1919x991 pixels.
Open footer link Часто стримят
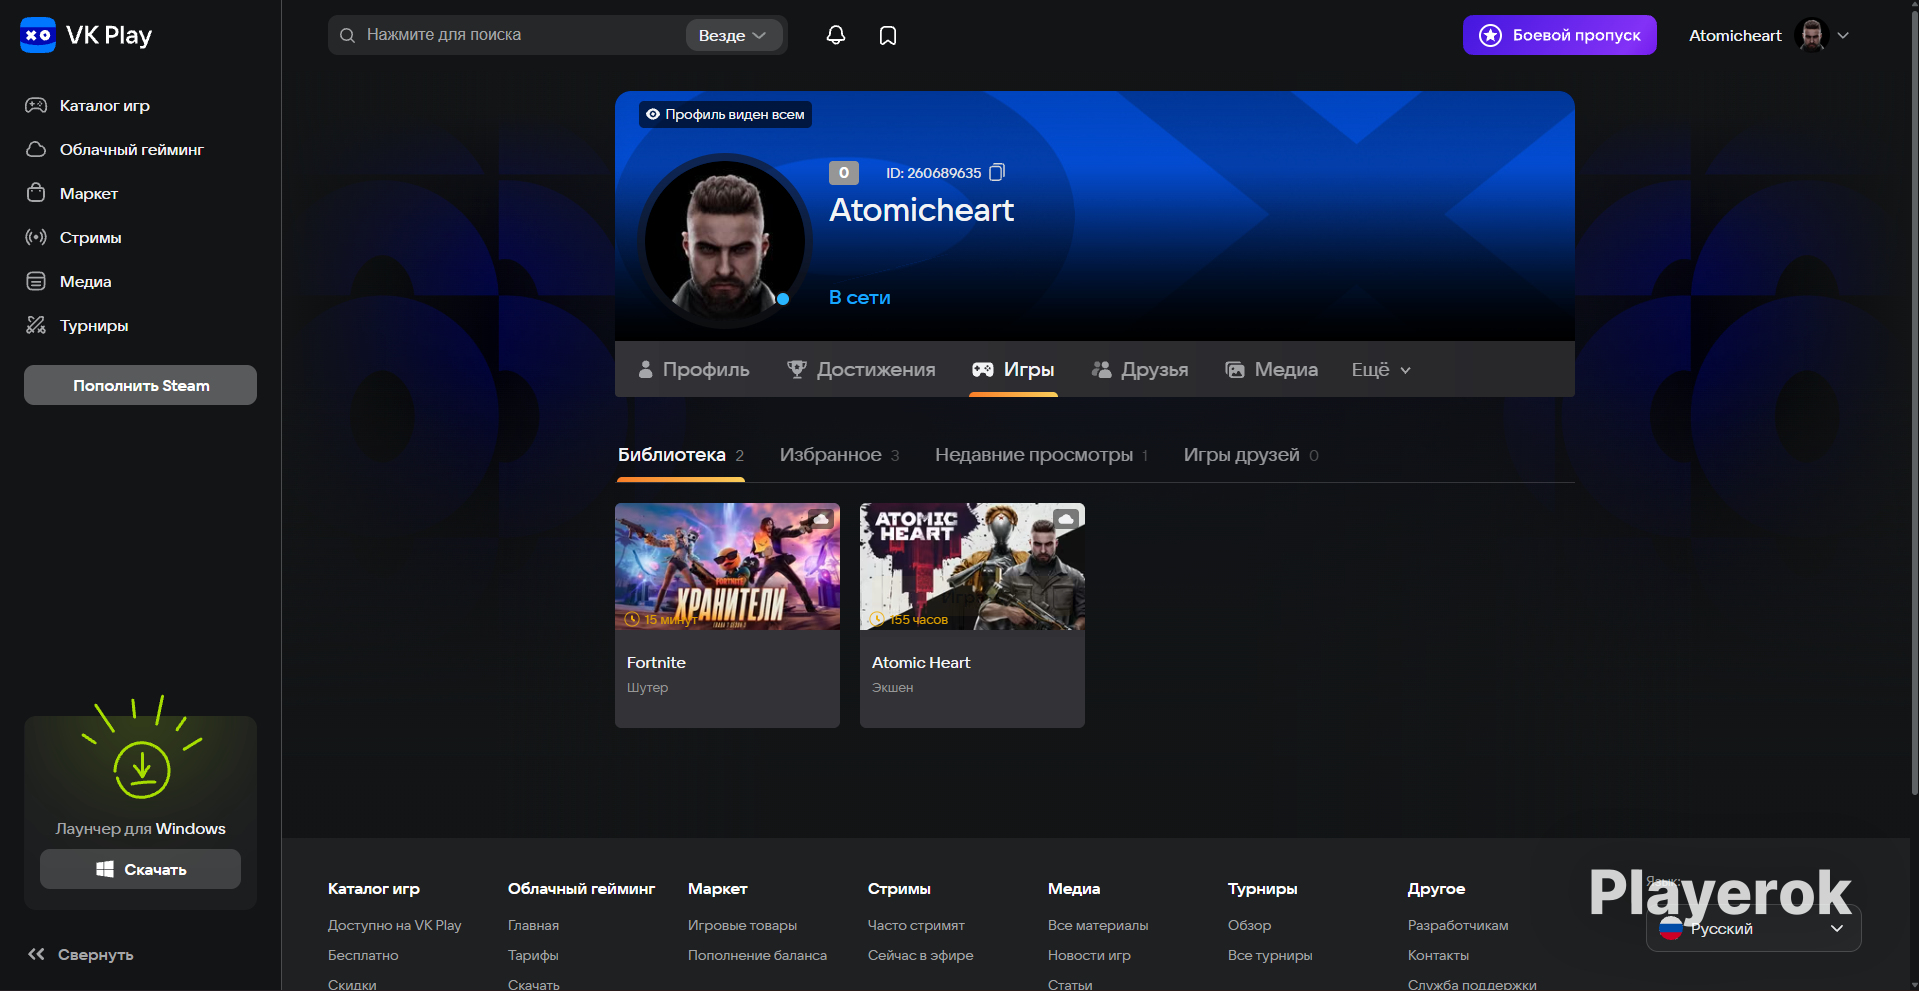coord(916,925)
